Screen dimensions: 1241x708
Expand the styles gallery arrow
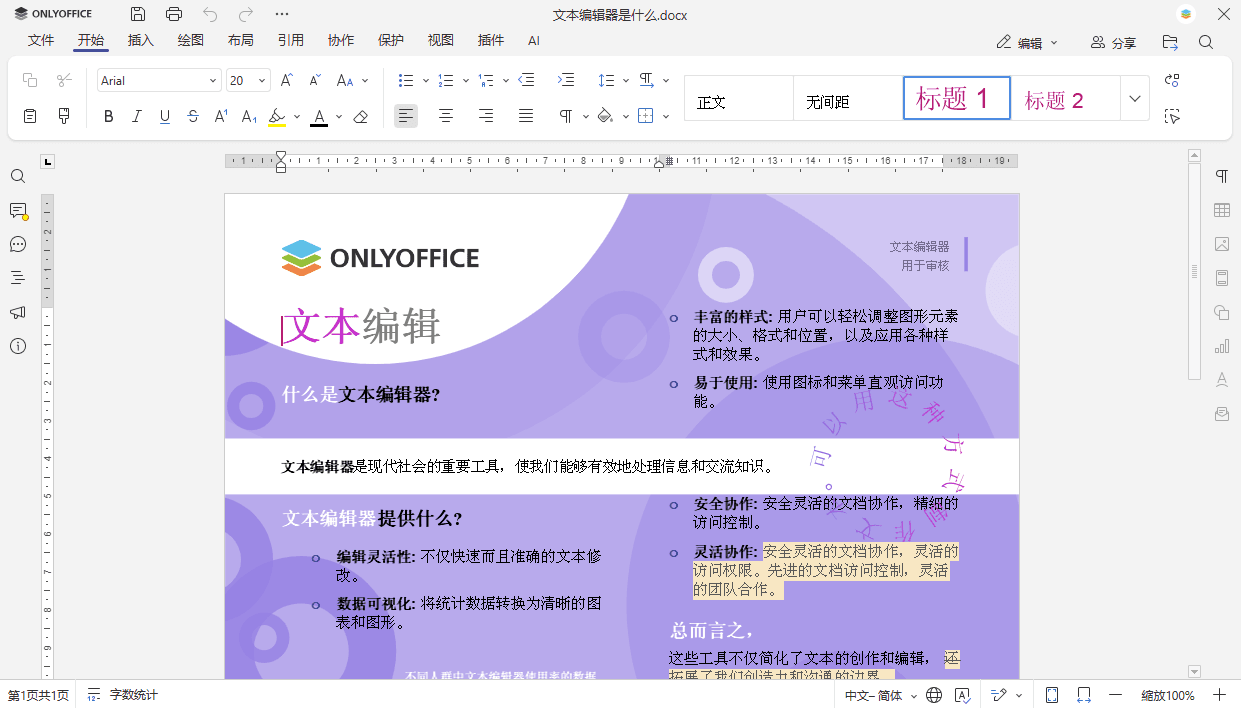(1134, 98)
